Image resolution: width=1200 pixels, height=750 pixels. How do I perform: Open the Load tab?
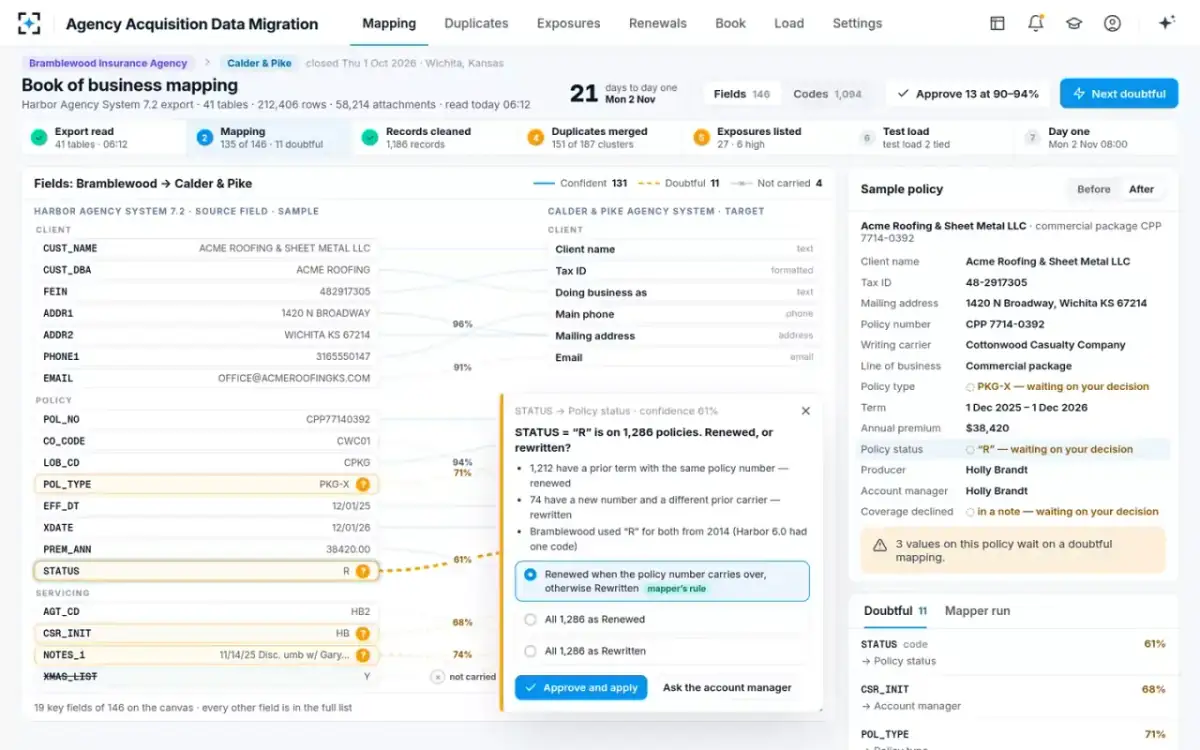click(789, 23)
